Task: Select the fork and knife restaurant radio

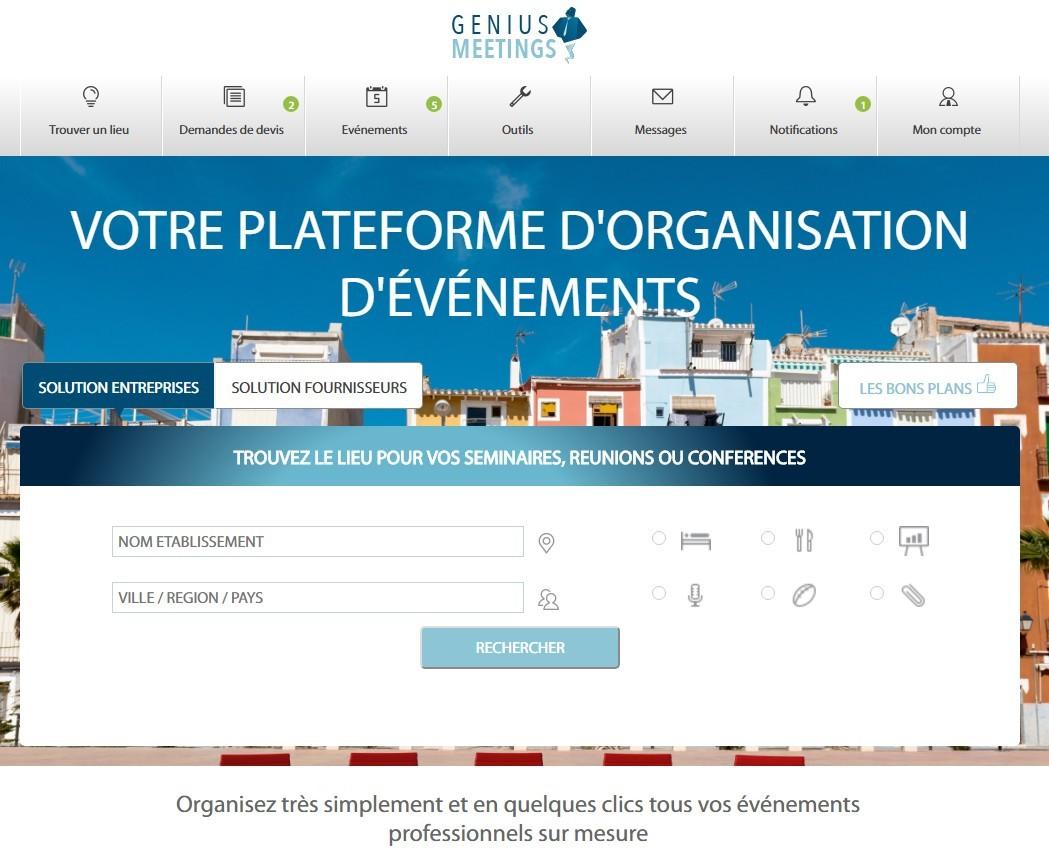Action: pos(768,538)
